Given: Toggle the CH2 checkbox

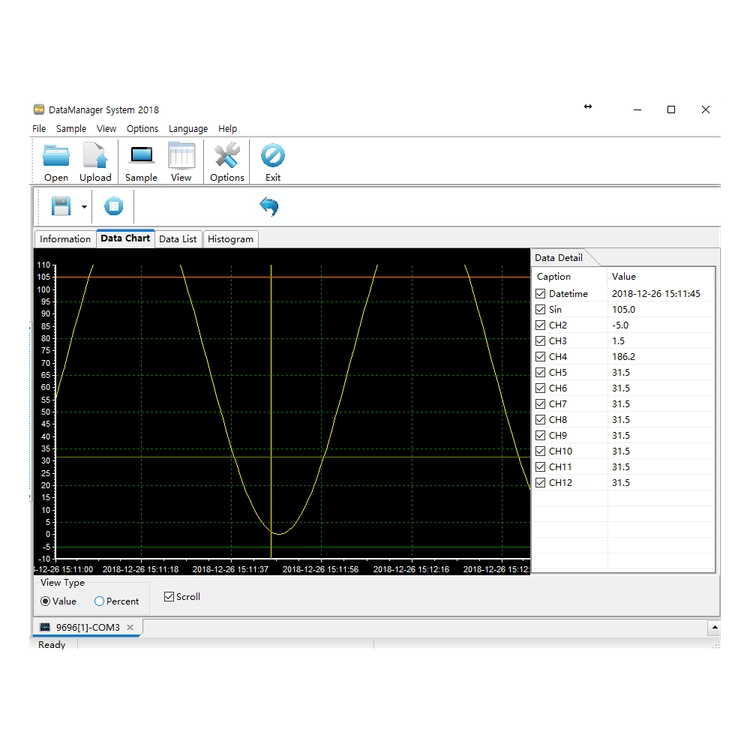Looking at the screenshot, I should coord(540,325).
